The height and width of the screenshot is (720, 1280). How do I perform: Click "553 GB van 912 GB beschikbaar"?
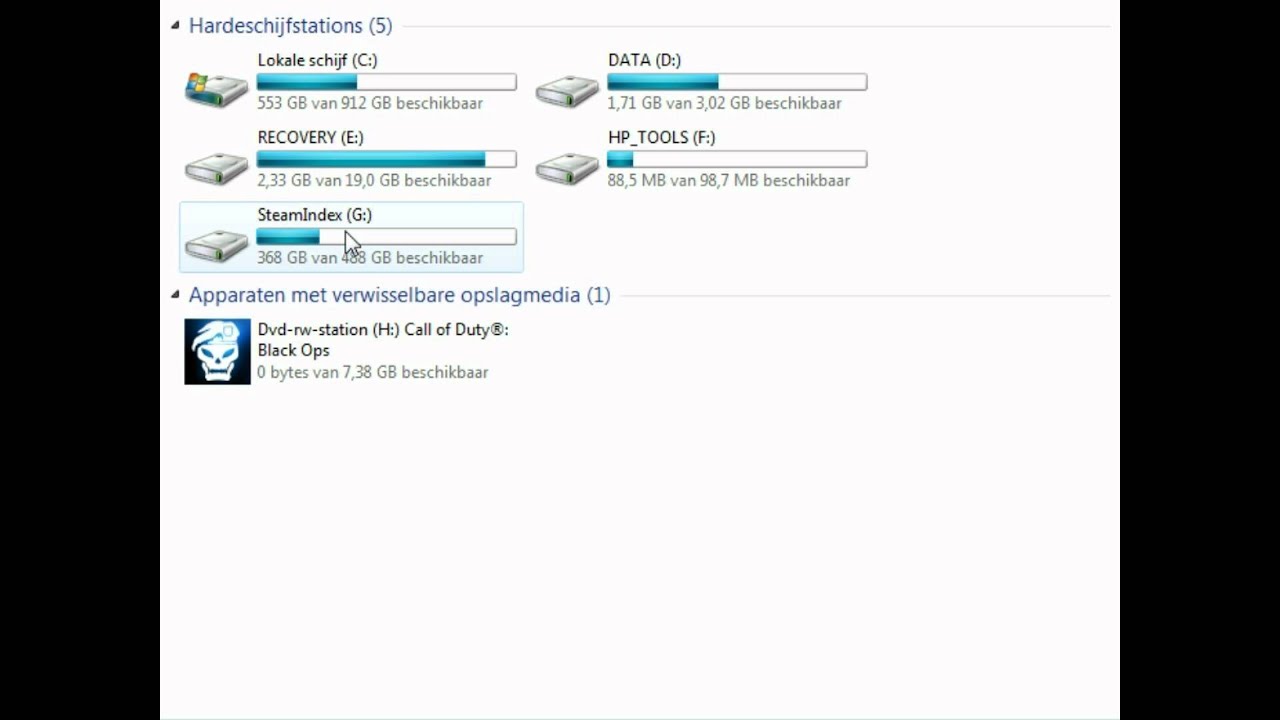click(x=370, y=103)
